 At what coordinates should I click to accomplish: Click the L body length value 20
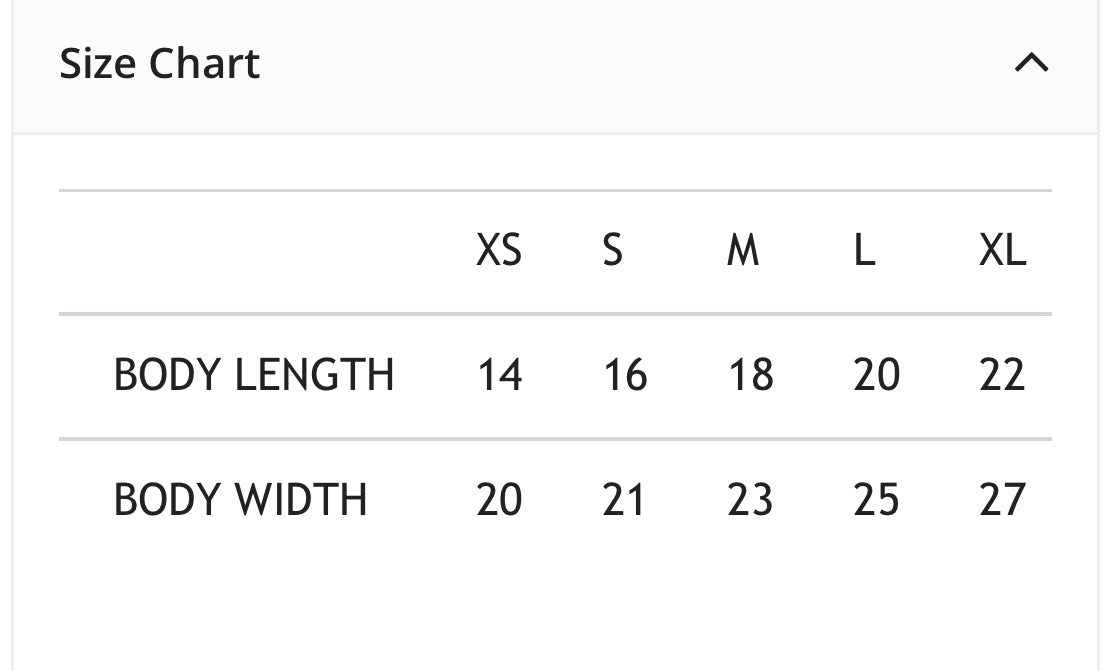pos(876,375)
